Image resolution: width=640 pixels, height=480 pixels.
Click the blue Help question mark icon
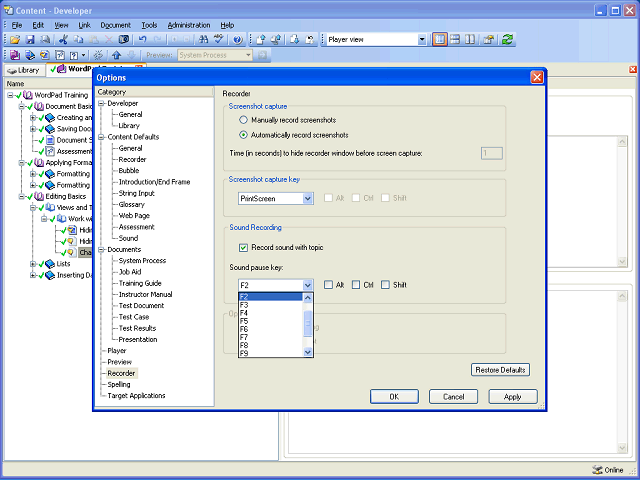click(238, 40)
